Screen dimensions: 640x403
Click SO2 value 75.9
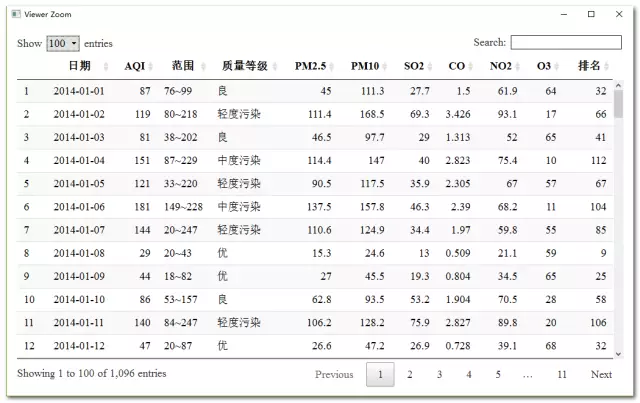point(420,323)
